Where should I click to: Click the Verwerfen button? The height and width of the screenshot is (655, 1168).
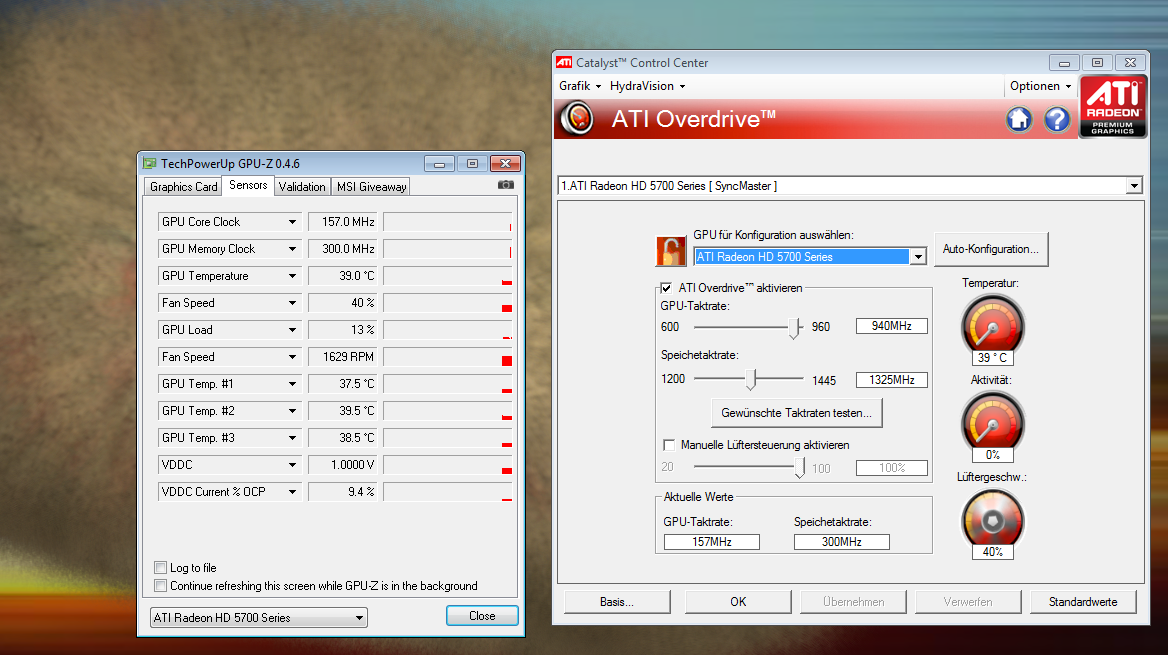tap(968, 602)
